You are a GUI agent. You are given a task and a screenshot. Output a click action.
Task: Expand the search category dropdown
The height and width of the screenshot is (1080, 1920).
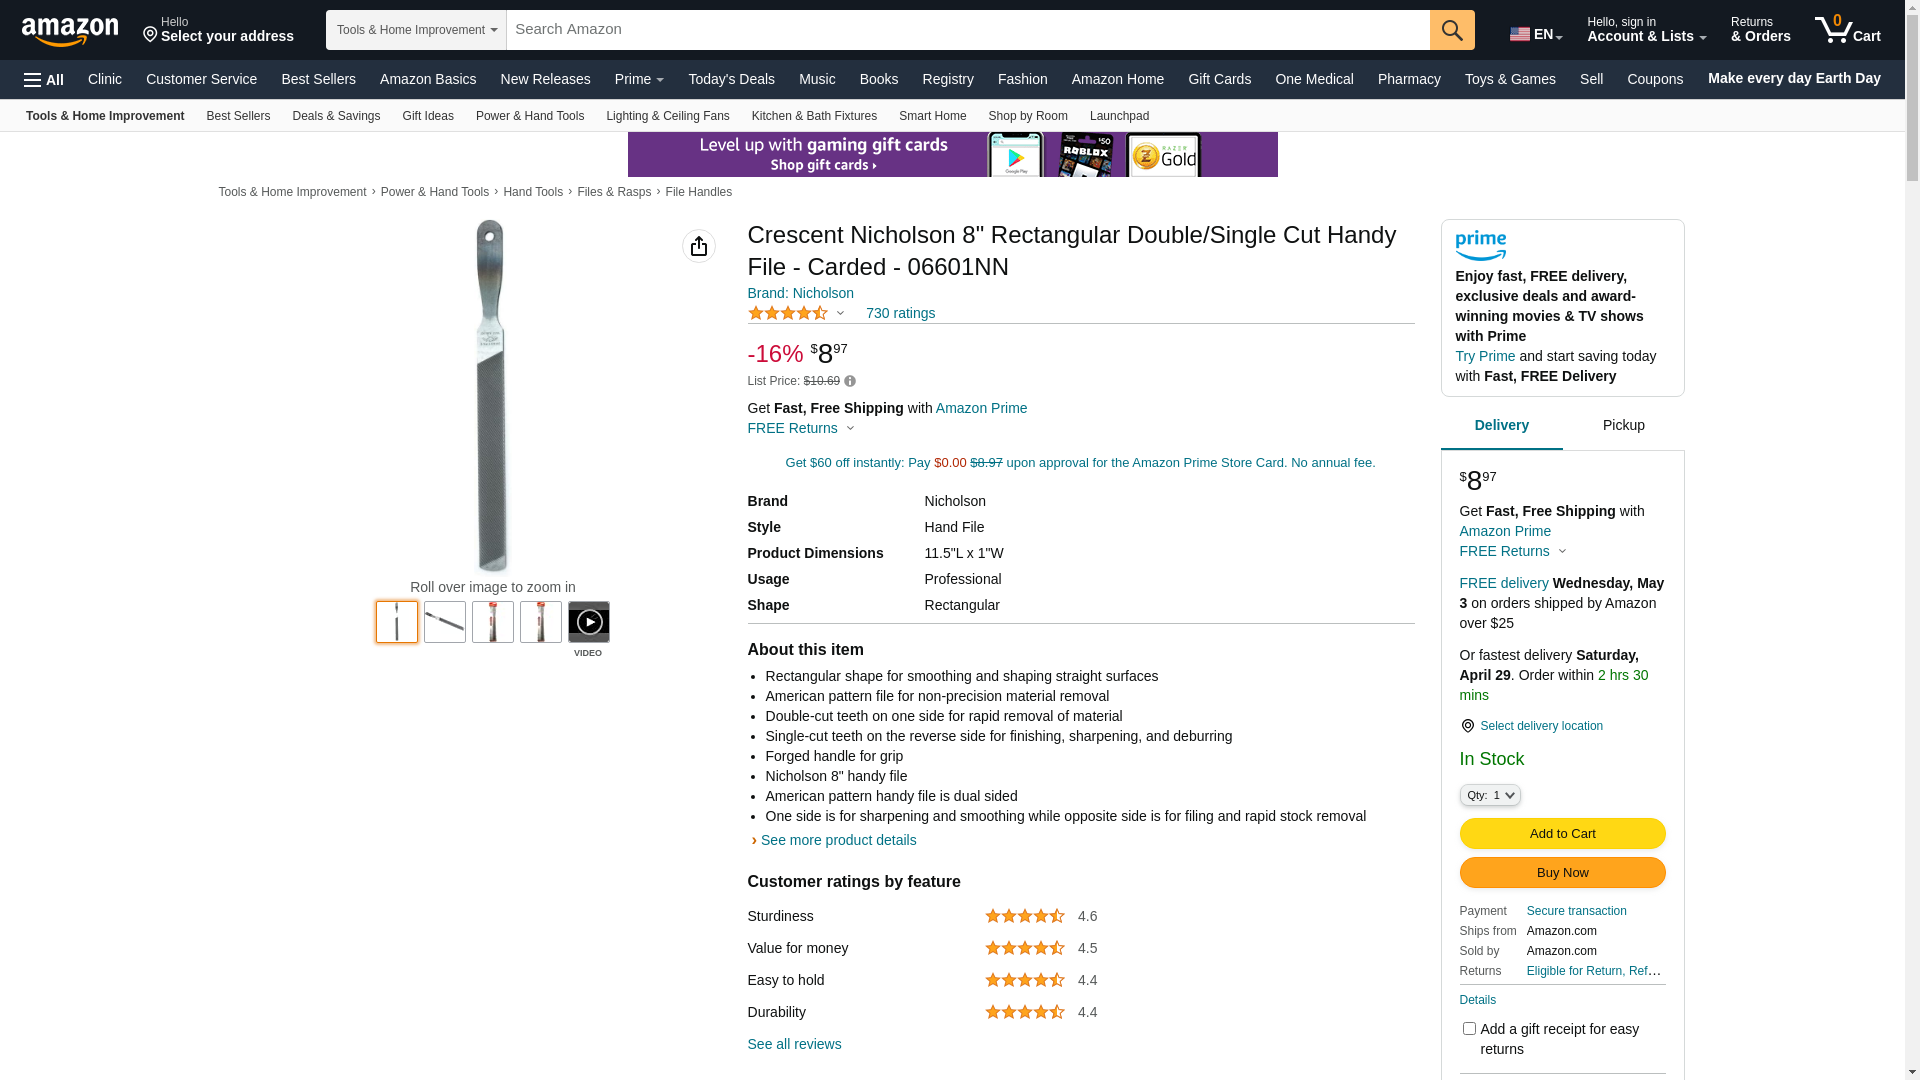click(416, 30)
